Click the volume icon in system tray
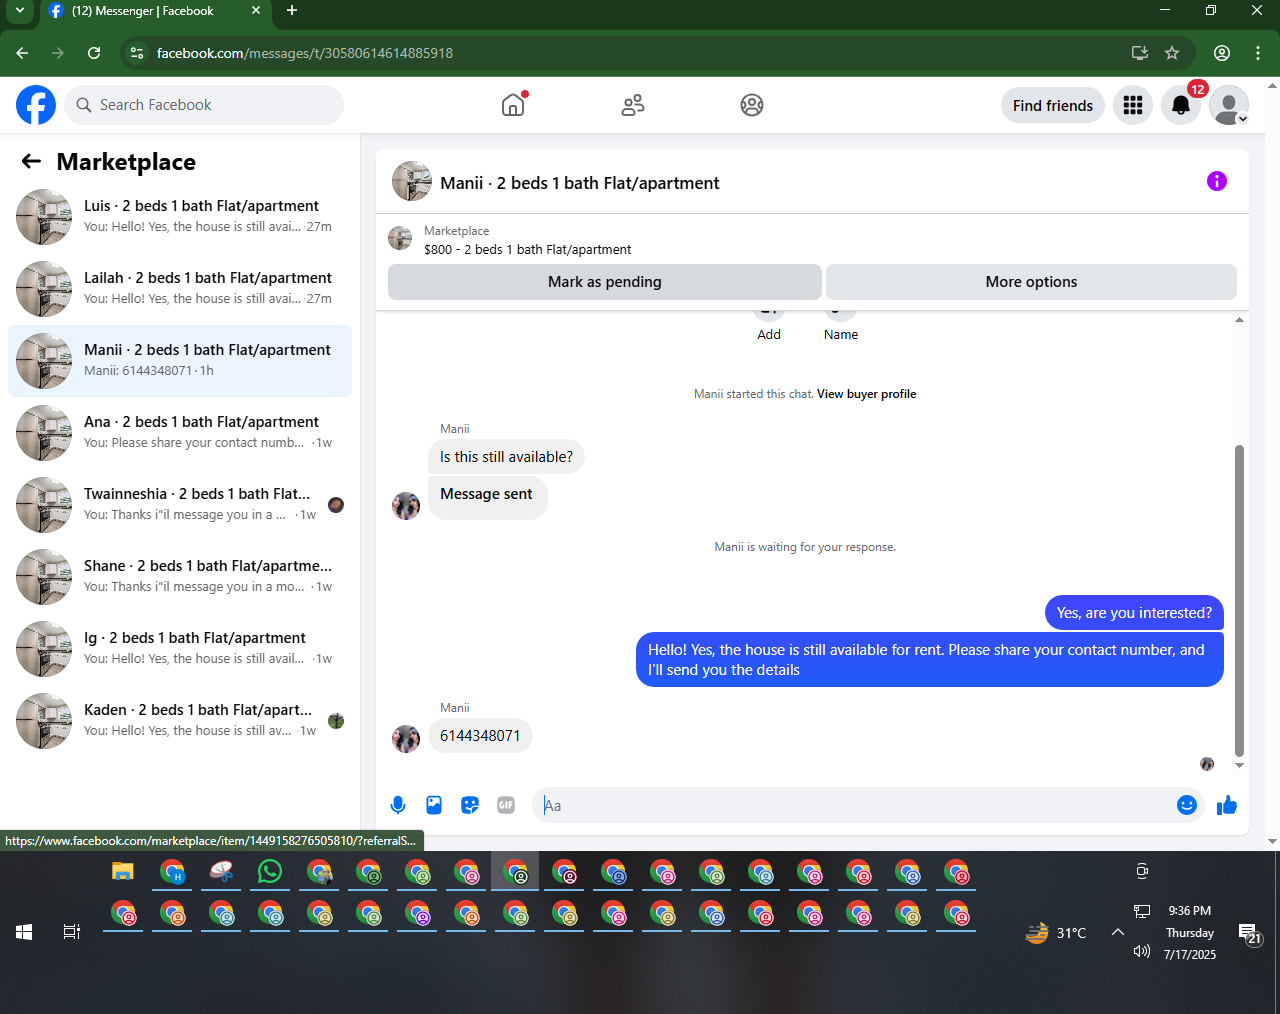Viewport: 1280px width, 1014px height. [1142, 951]
